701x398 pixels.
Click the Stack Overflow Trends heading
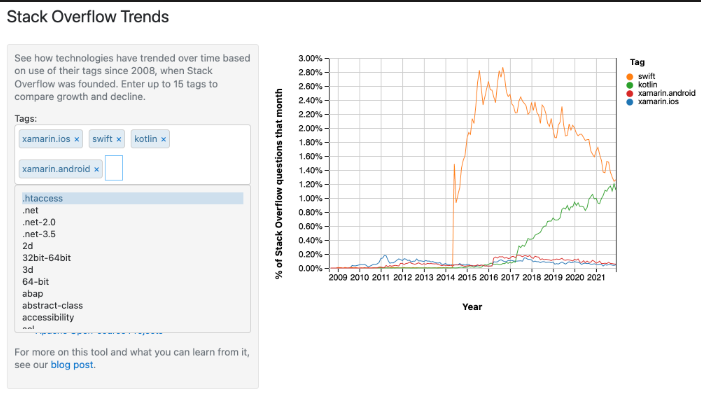pyautogui.click(x=88, y=17)
